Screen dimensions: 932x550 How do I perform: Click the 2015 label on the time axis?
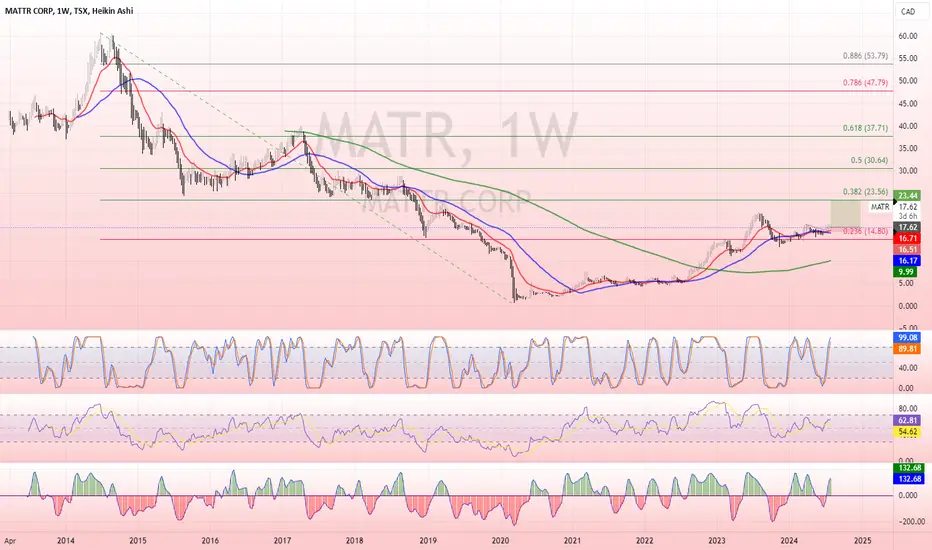138,540
